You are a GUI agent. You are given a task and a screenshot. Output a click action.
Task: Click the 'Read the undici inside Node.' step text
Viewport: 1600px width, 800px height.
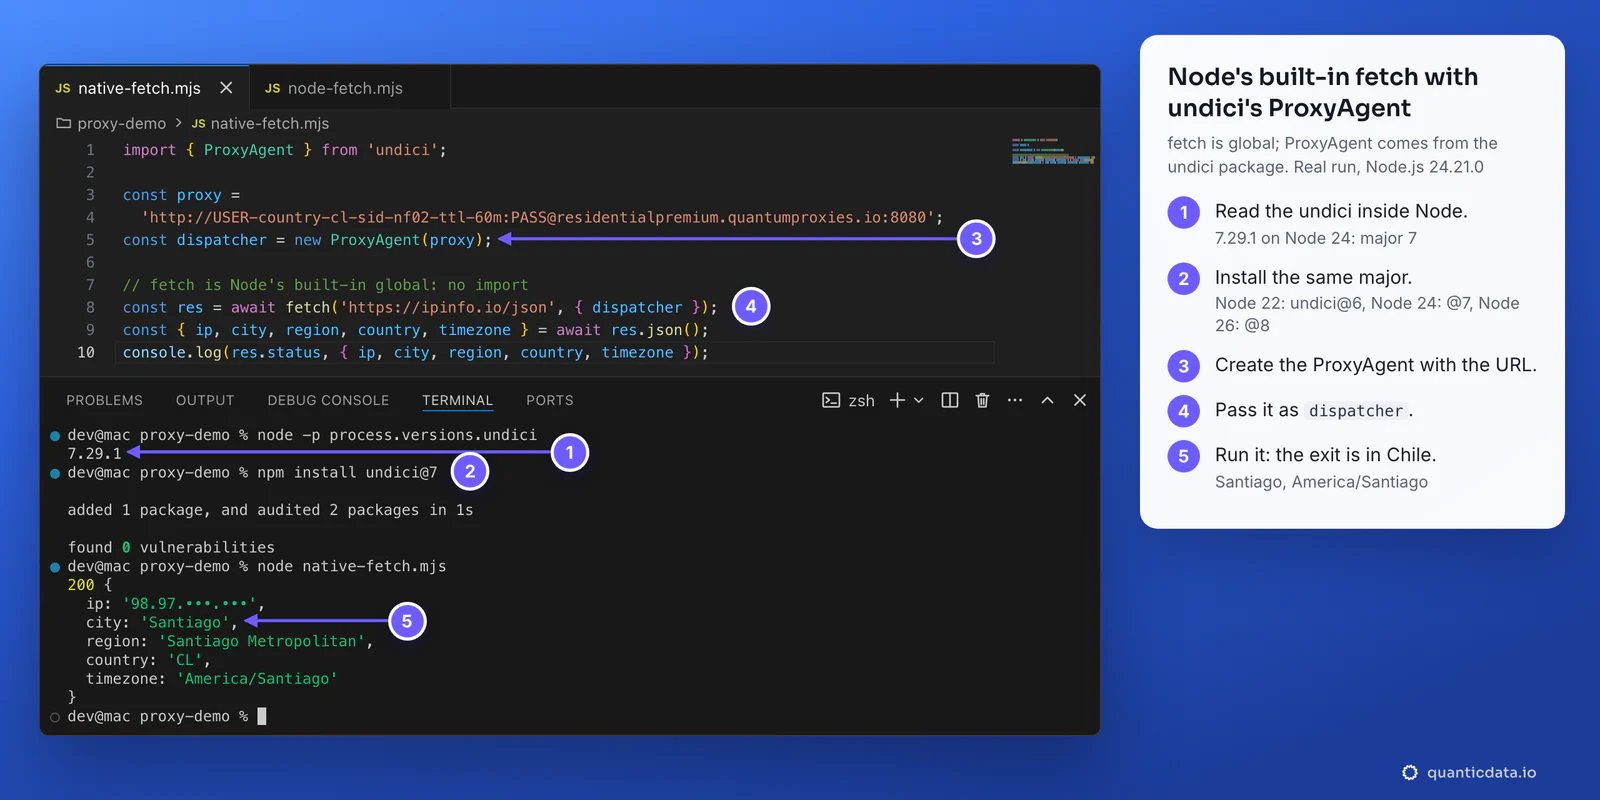click(1341, 211)
